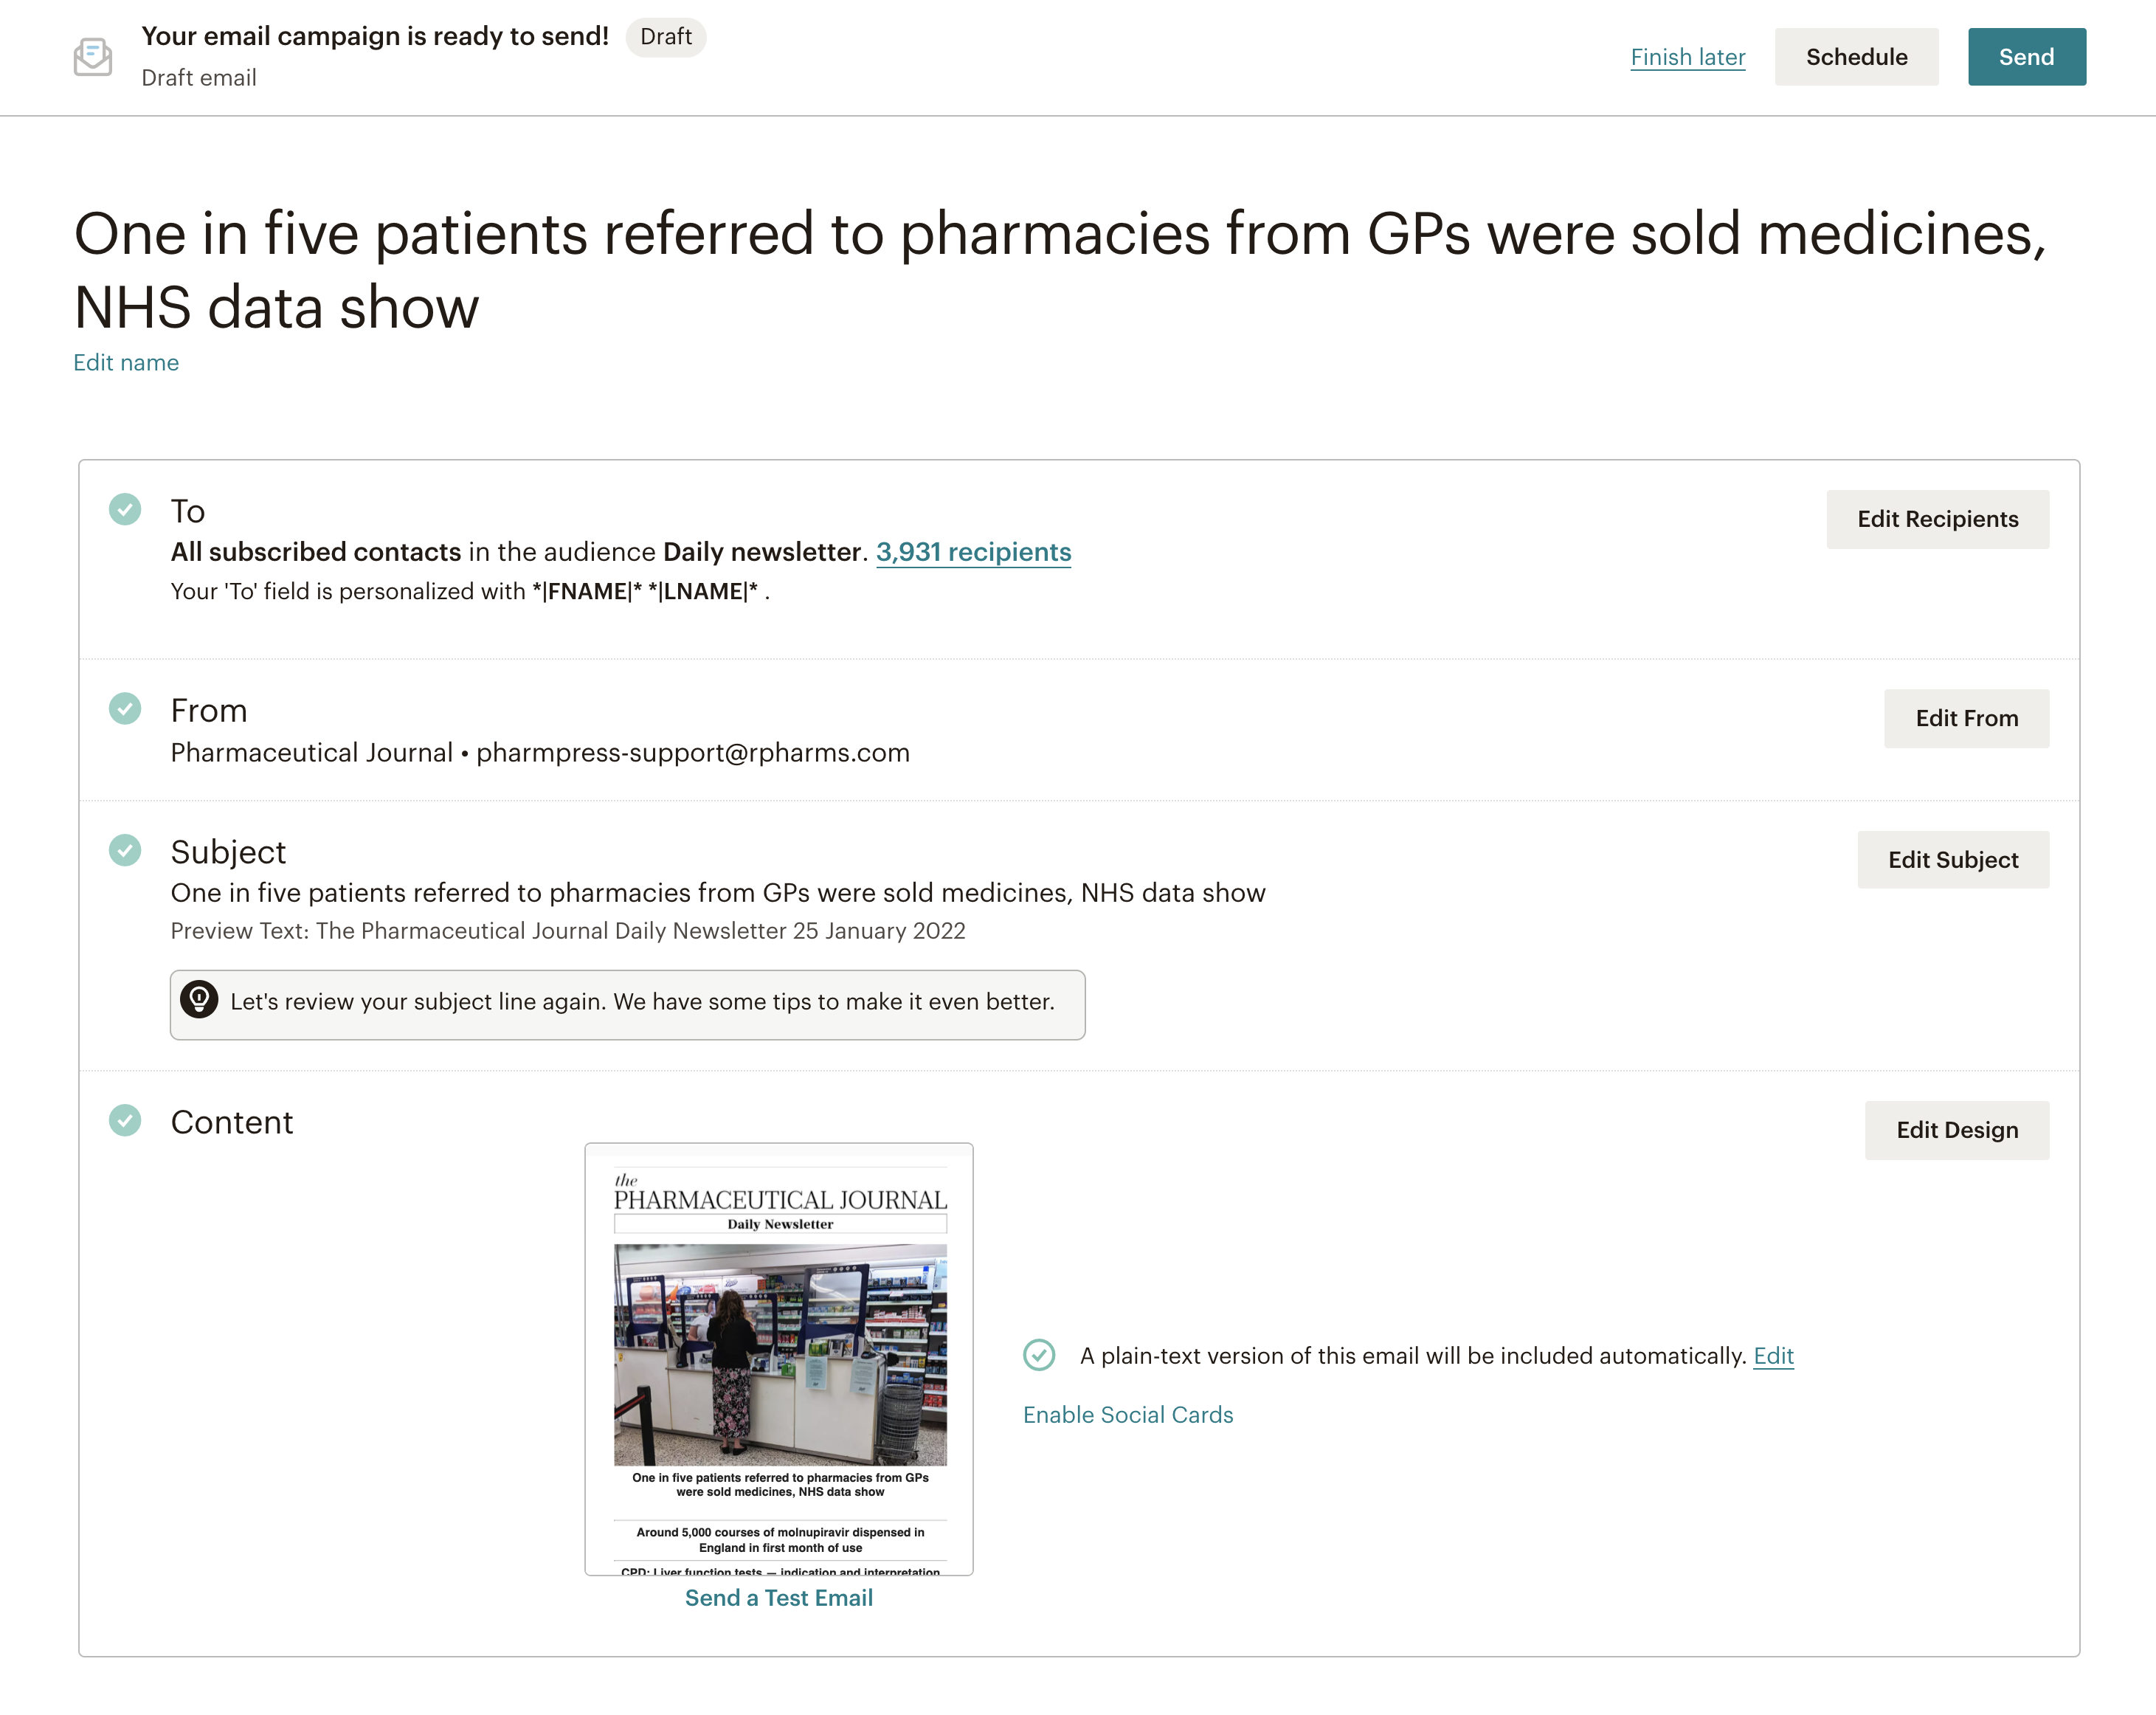The image size is (2156, 1715).
Task: Click the plain-text version checkmark icon
Action: click(x=1039, y=1355)
